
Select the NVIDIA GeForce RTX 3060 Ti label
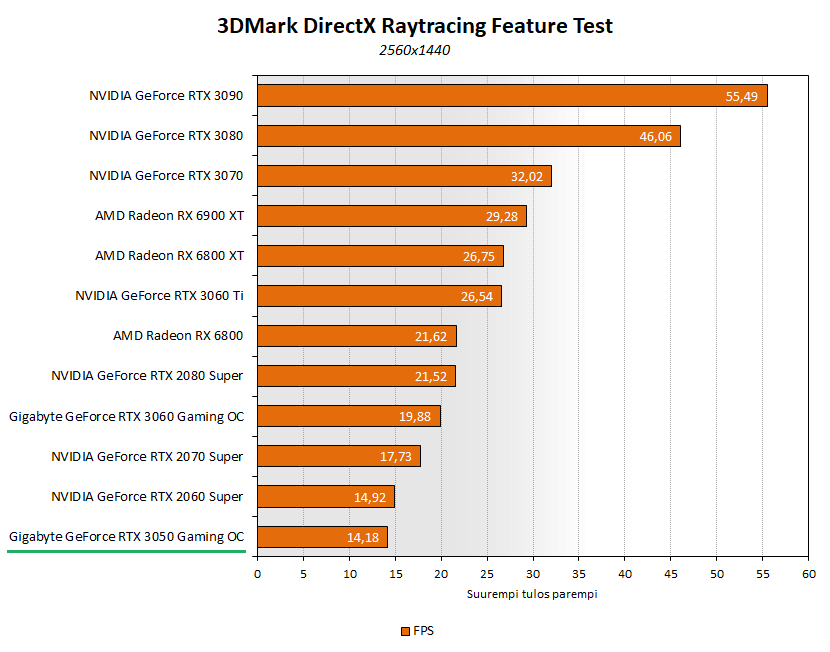159,296
